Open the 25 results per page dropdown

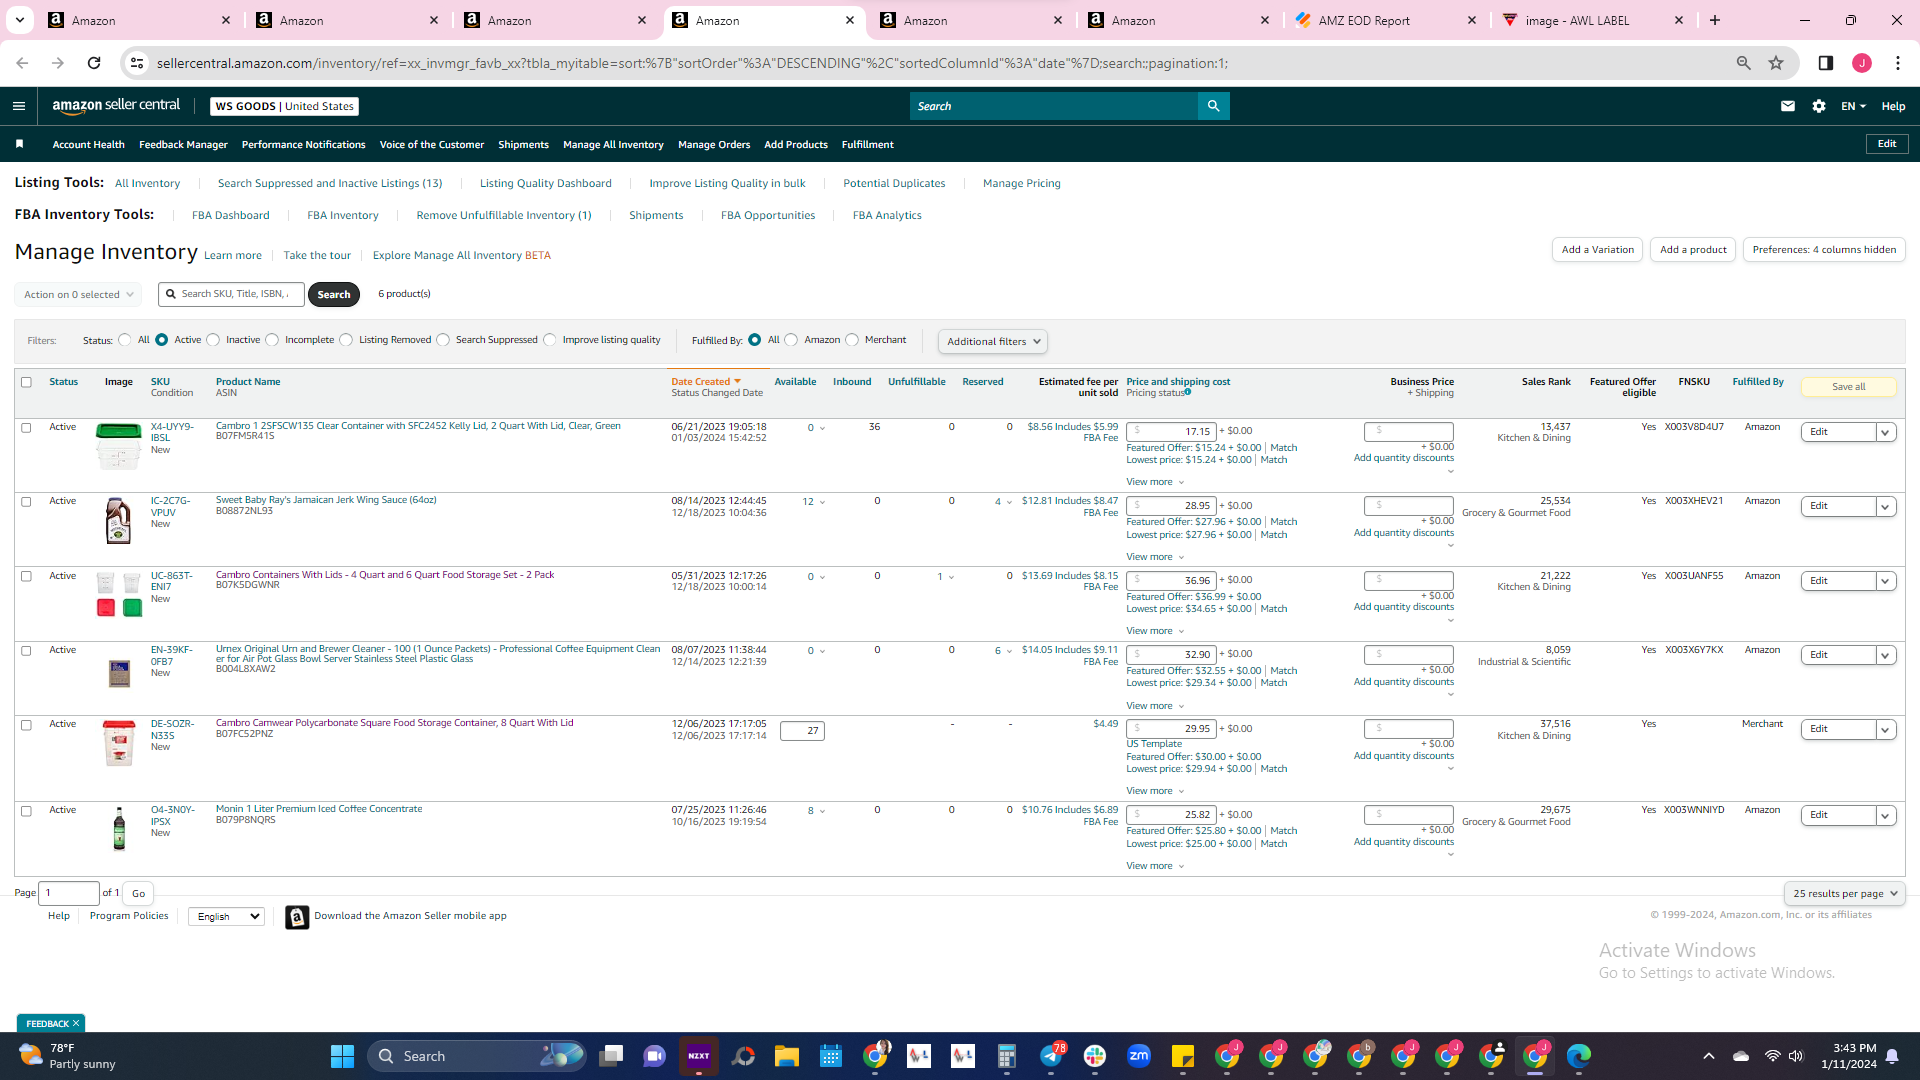(1845, 894)
